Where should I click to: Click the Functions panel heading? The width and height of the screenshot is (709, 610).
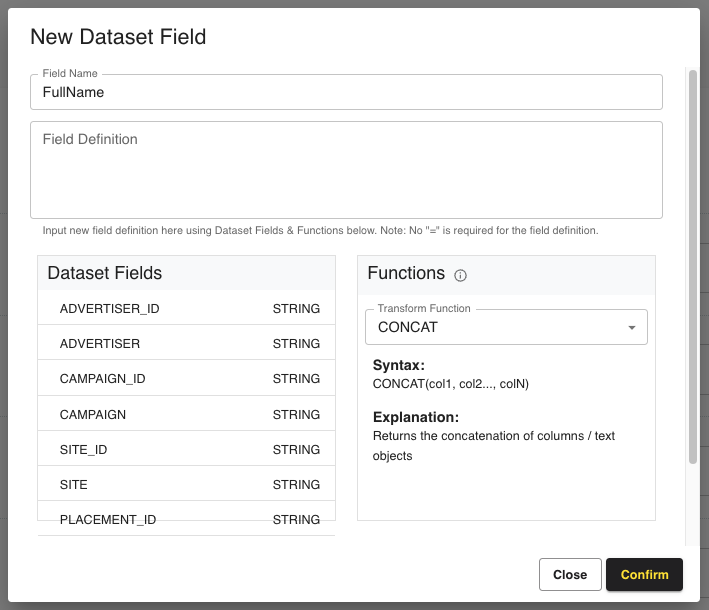click(406, 273)
